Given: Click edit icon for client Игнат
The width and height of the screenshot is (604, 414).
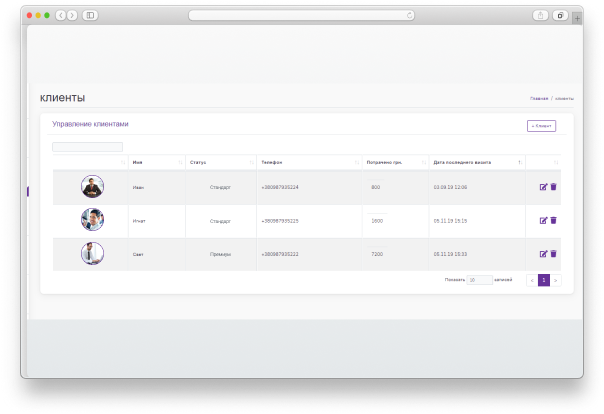Looking at the screenshot, I should click(x=543, y=220).
